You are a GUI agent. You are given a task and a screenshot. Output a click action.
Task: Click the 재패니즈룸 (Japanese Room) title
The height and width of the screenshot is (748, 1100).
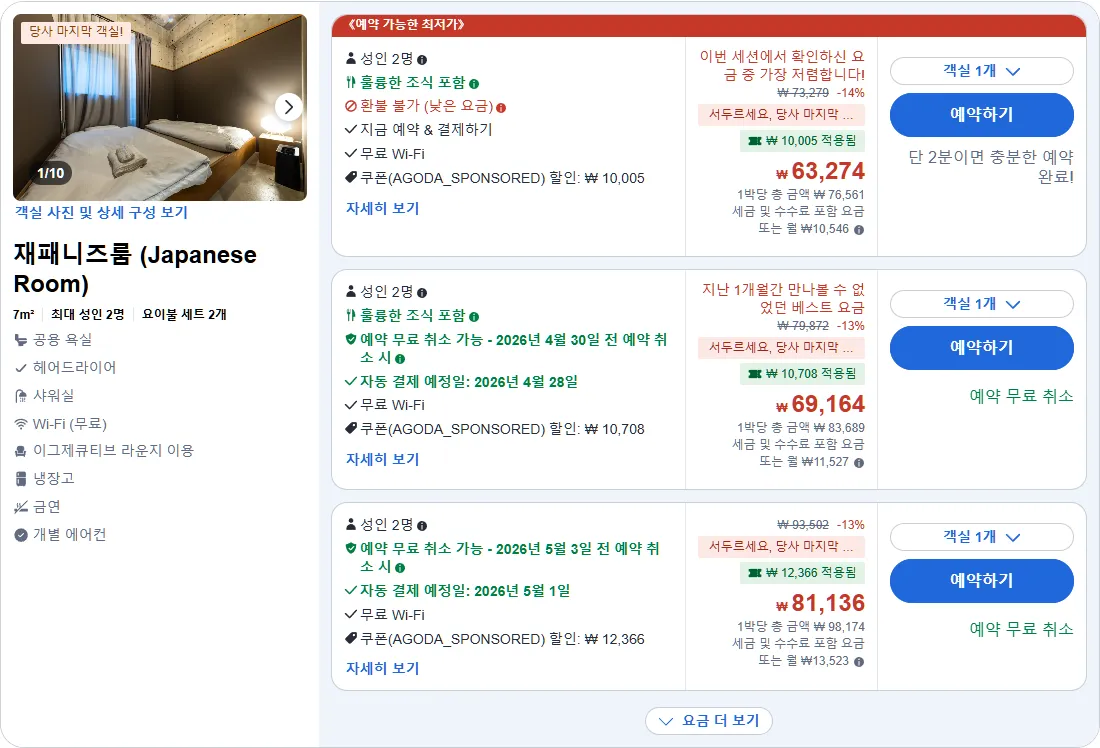click(135, 269)
